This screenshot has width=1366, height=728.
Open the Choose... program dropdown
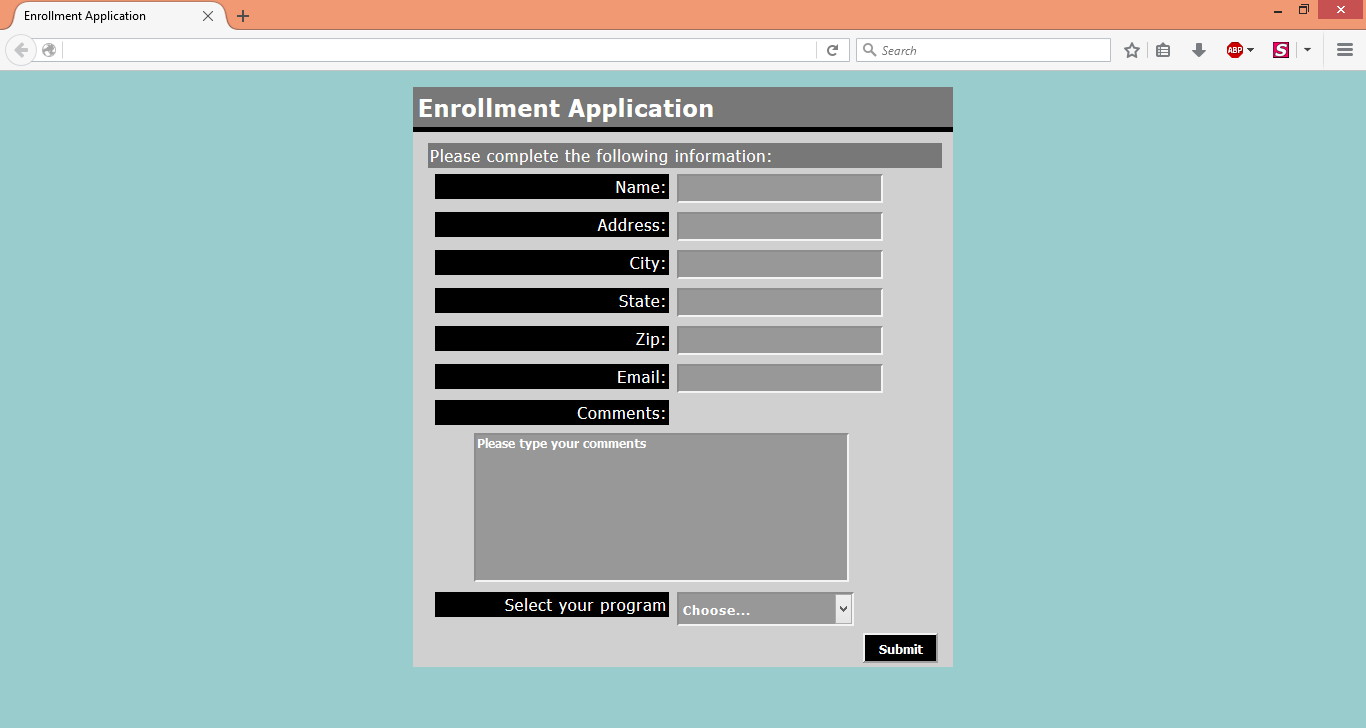click(765, 609)
